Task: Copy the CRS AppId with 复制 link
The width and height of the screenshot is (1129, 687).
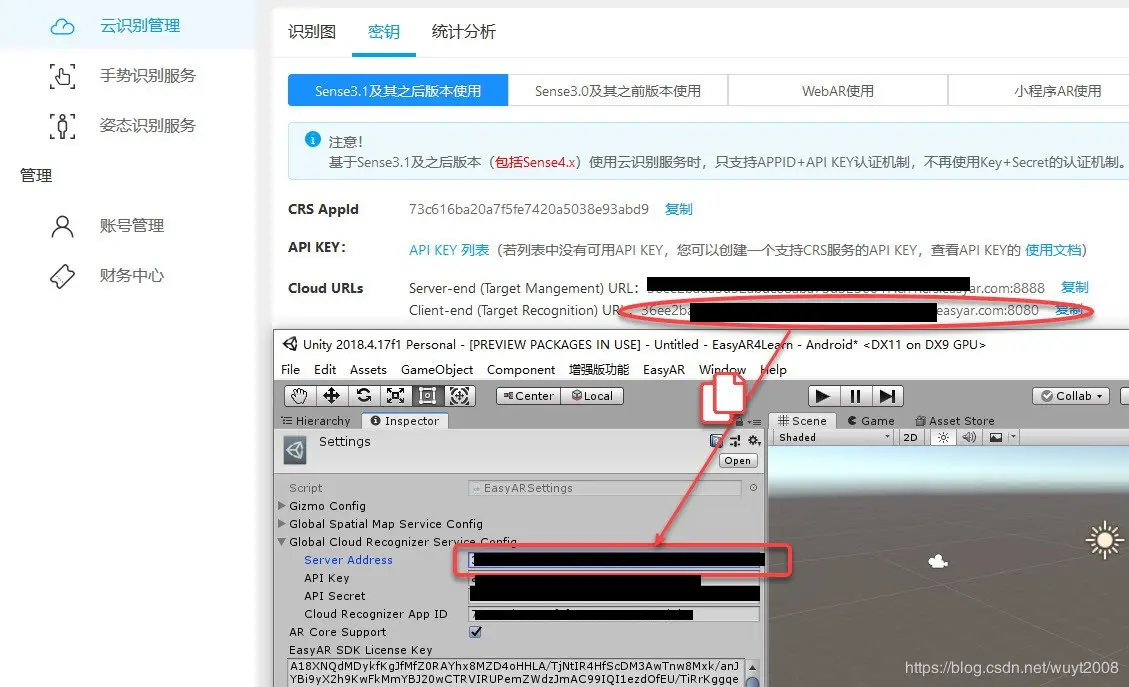Action: 678,209
